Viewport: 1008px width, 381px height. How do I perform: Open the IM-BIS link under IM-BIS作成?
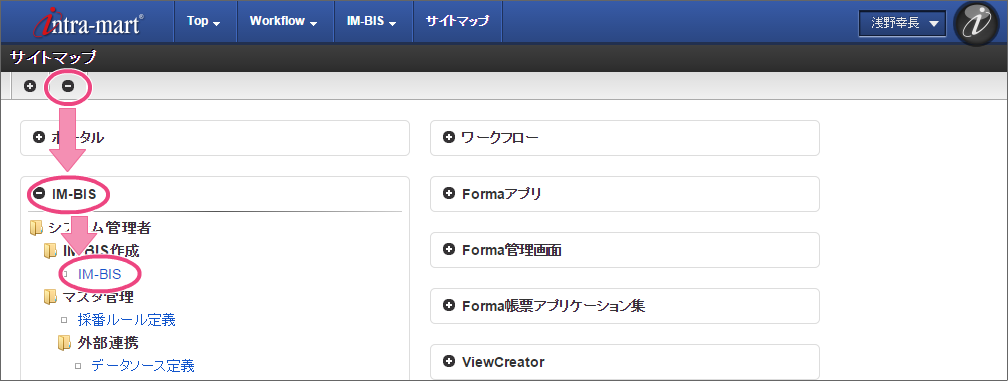pyautogui.click(x=99, y=274)
